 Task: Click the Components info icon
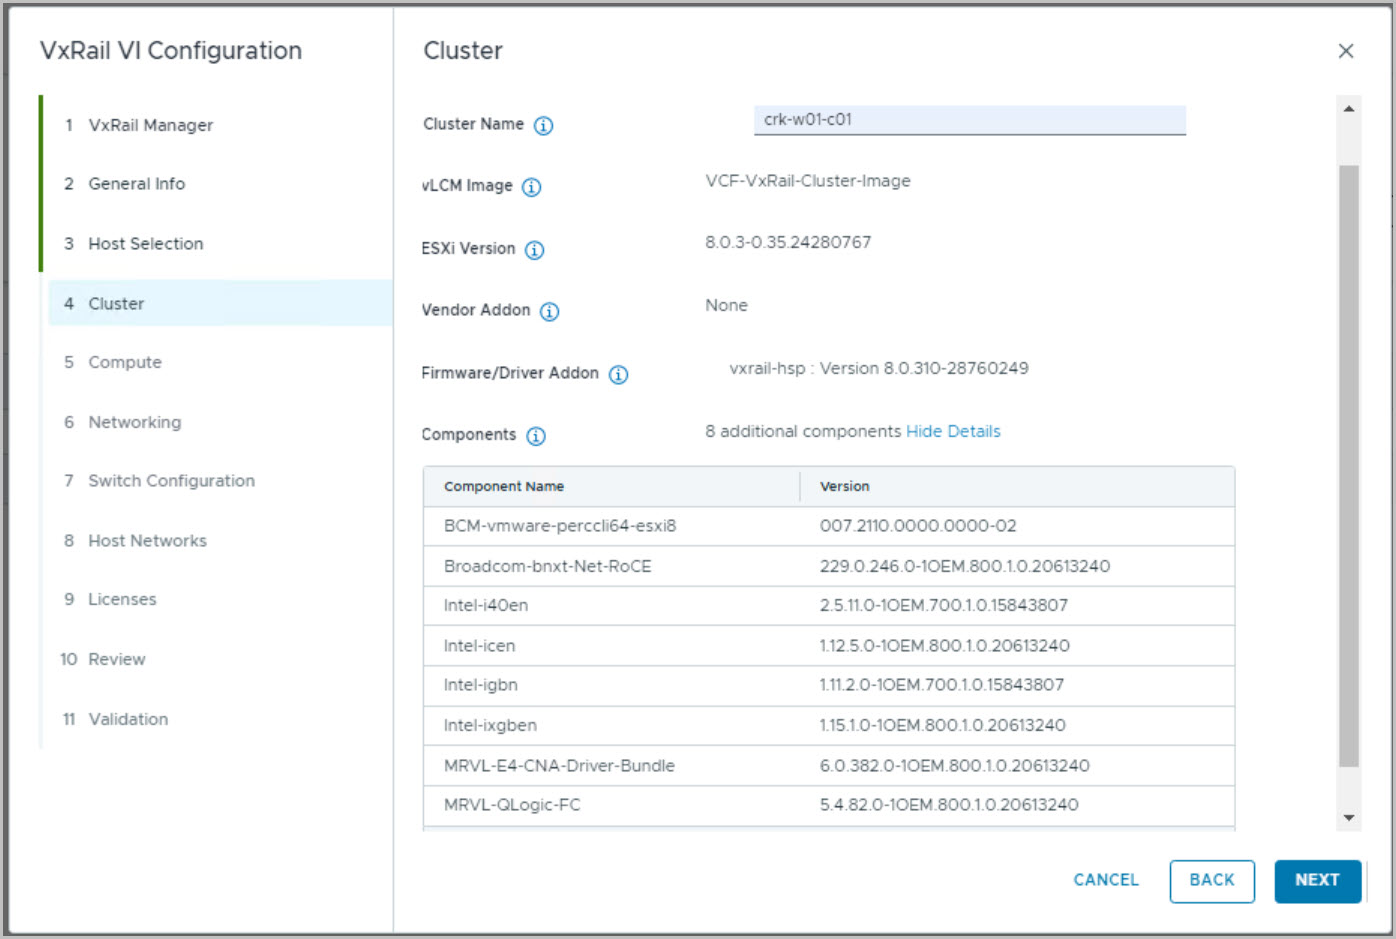(536, 436)
